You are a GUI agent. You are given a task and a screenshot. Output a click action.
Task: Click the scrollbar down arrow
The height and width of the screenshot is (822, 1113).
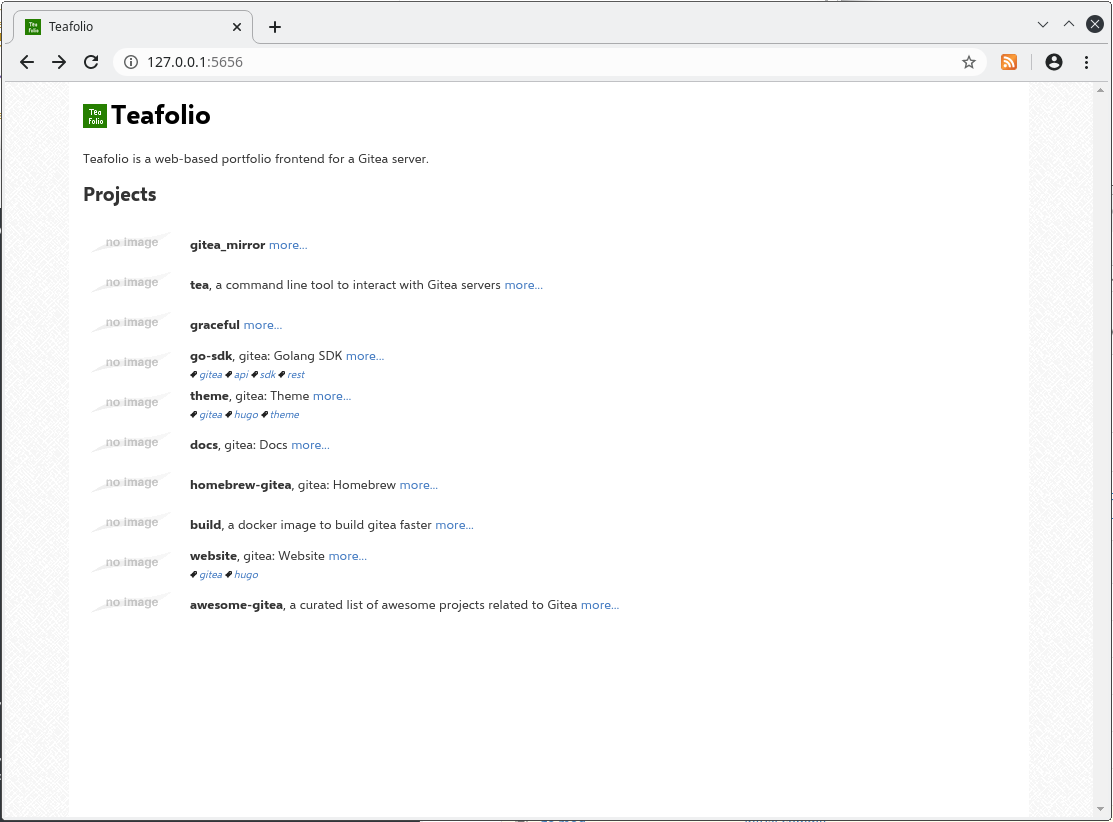[1100, 809]
